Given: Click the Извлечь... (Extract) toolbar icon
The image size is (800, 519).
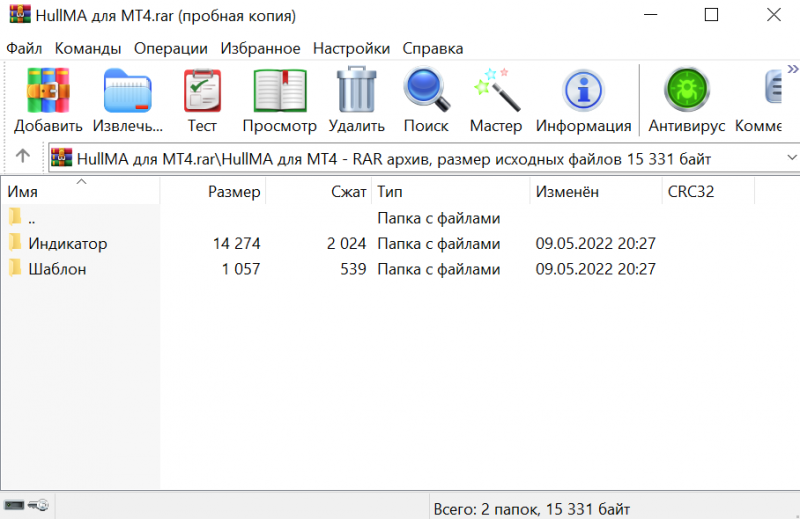Looking at the screenshot, I should [x=128, y=90].
